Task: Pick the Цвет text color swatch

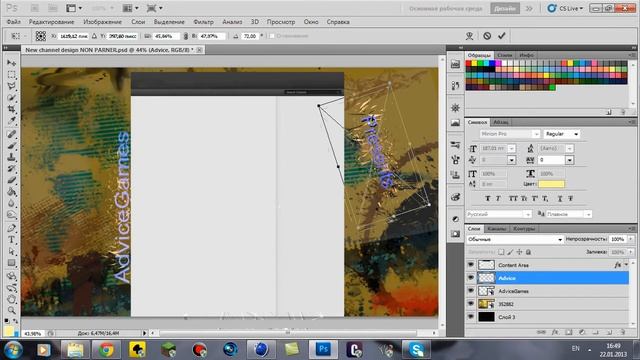Action: (x=551, y=184)
